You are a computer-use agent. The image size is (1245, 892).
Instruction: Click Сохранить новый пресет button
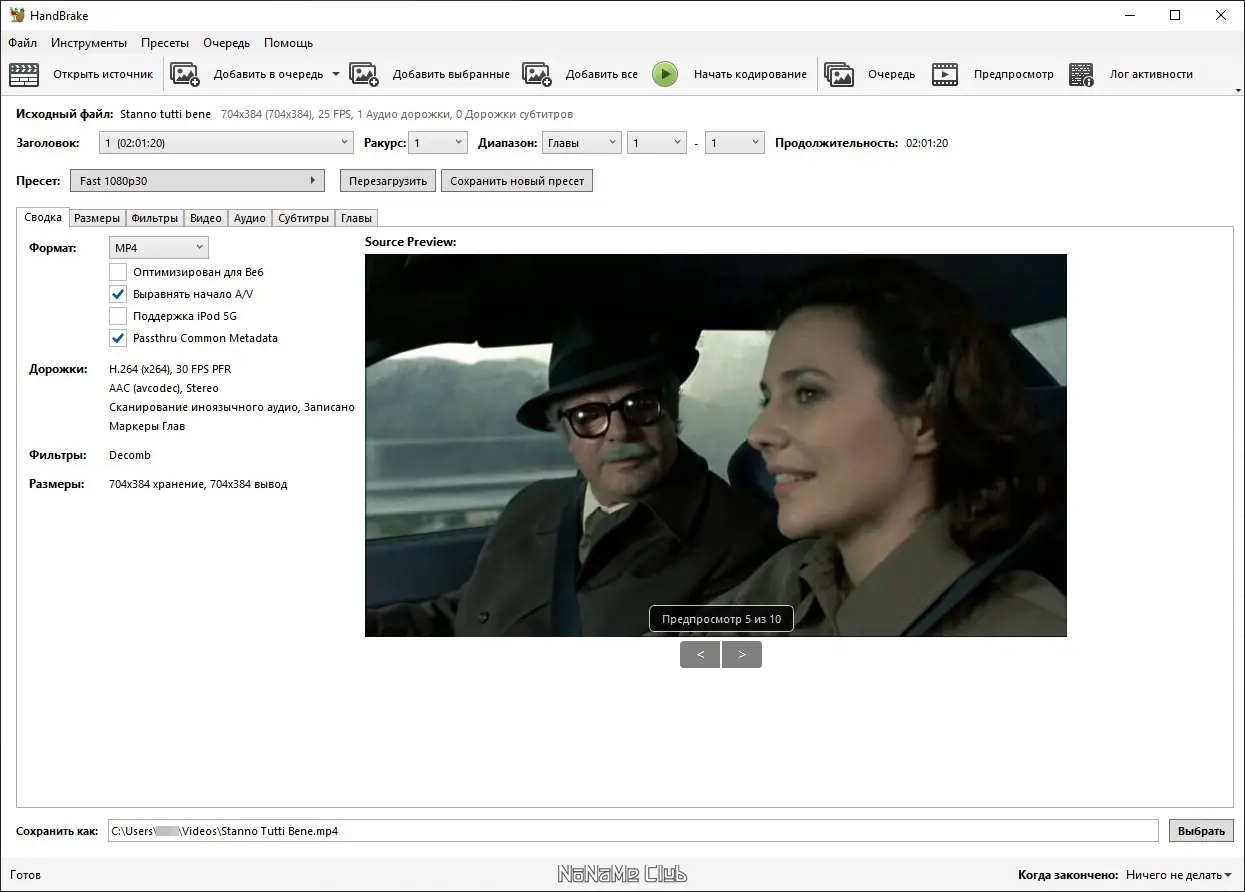click(517, 181)
